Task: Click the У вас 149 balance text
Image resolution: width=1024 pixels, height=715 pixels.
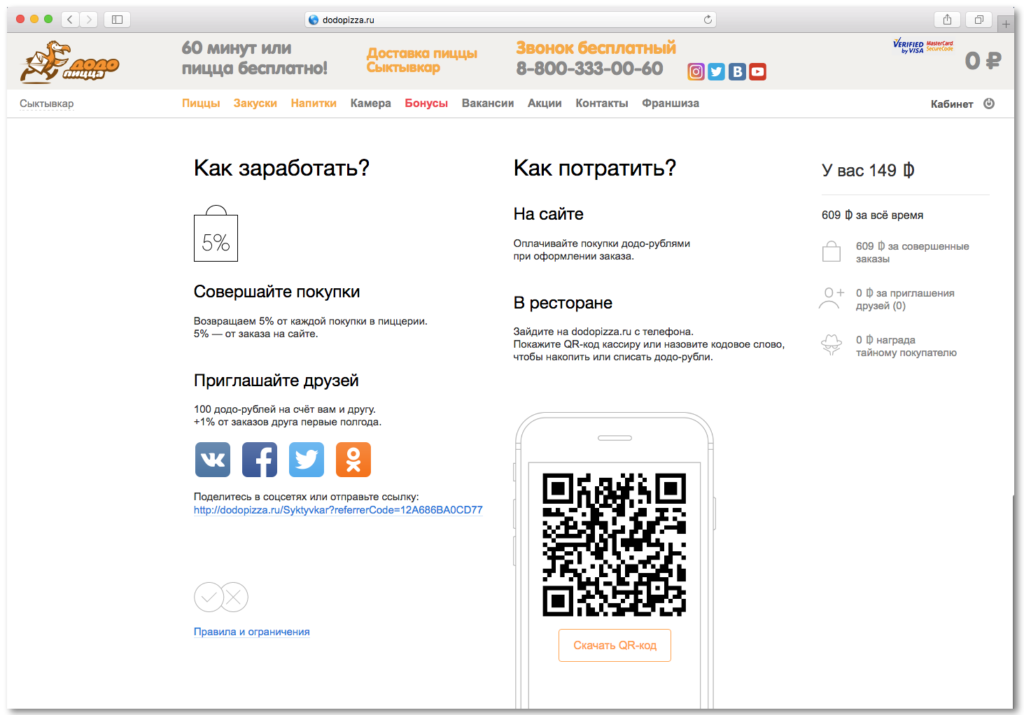Action: point(868,170)
